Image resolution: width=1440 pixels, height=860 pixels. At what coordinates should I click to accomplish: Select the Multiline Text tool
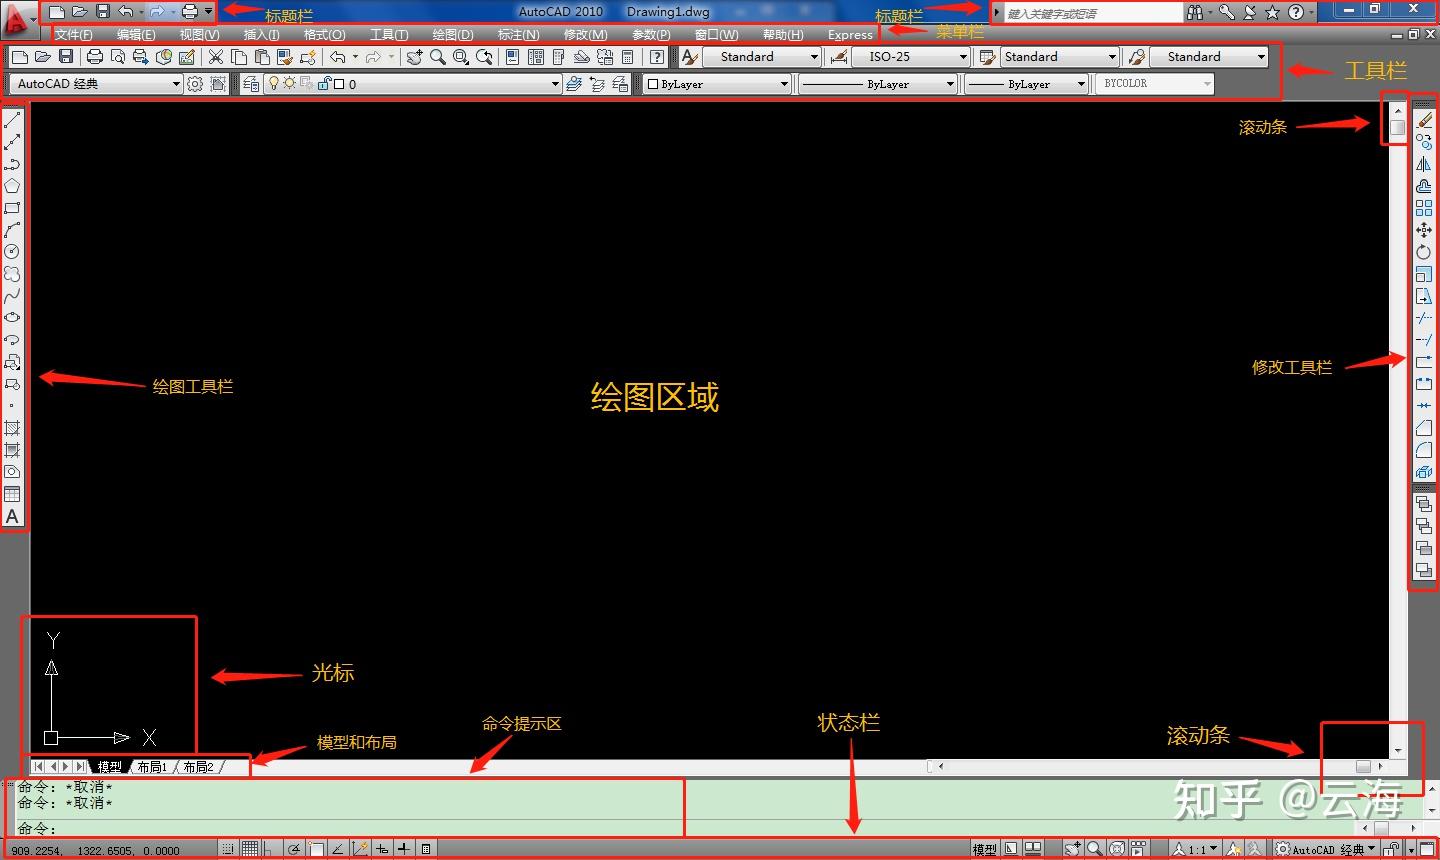coord(12,517)
